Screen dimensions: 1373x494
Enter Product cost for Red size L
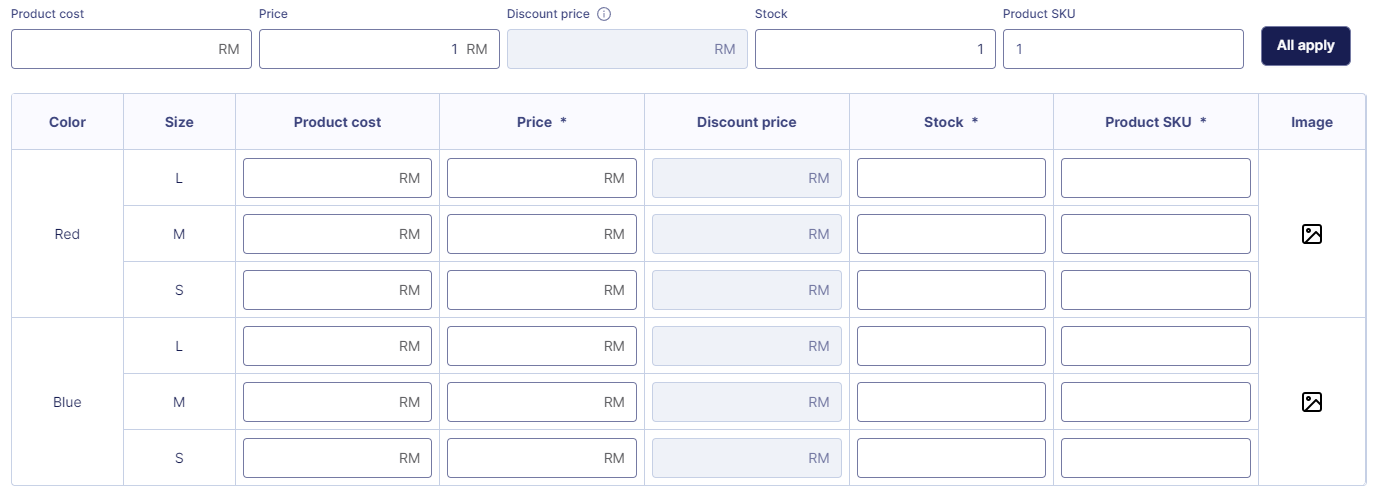pos(320,178)
